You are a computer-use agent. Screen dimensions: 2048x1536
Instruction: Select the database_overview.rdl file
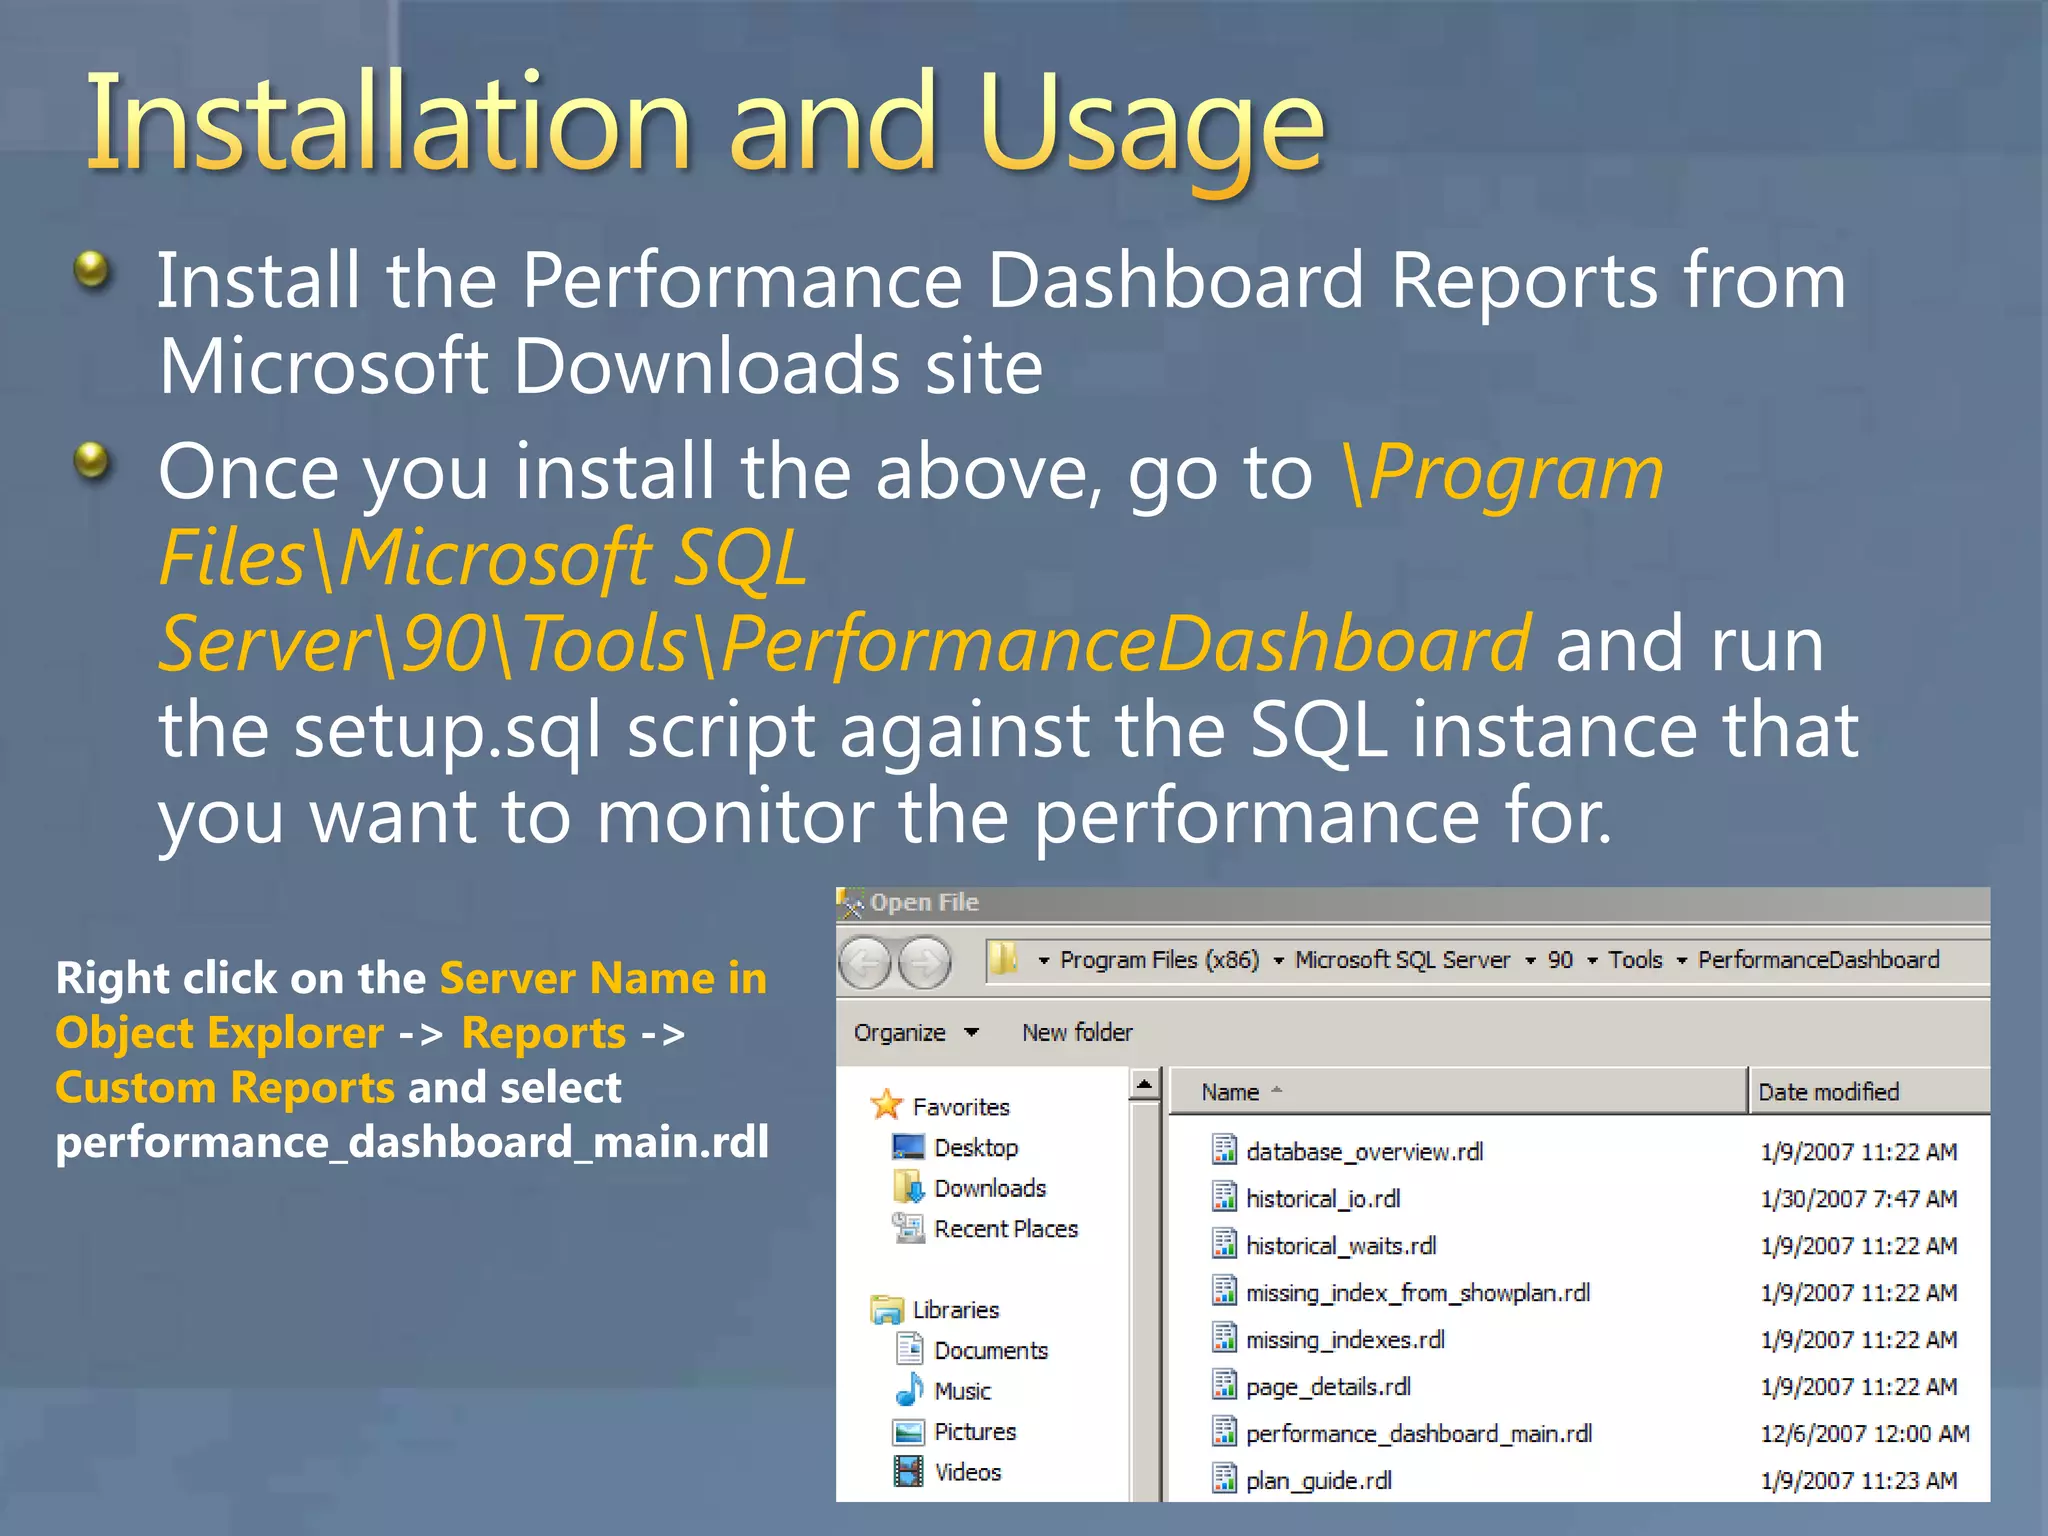coord(1364,1152)
